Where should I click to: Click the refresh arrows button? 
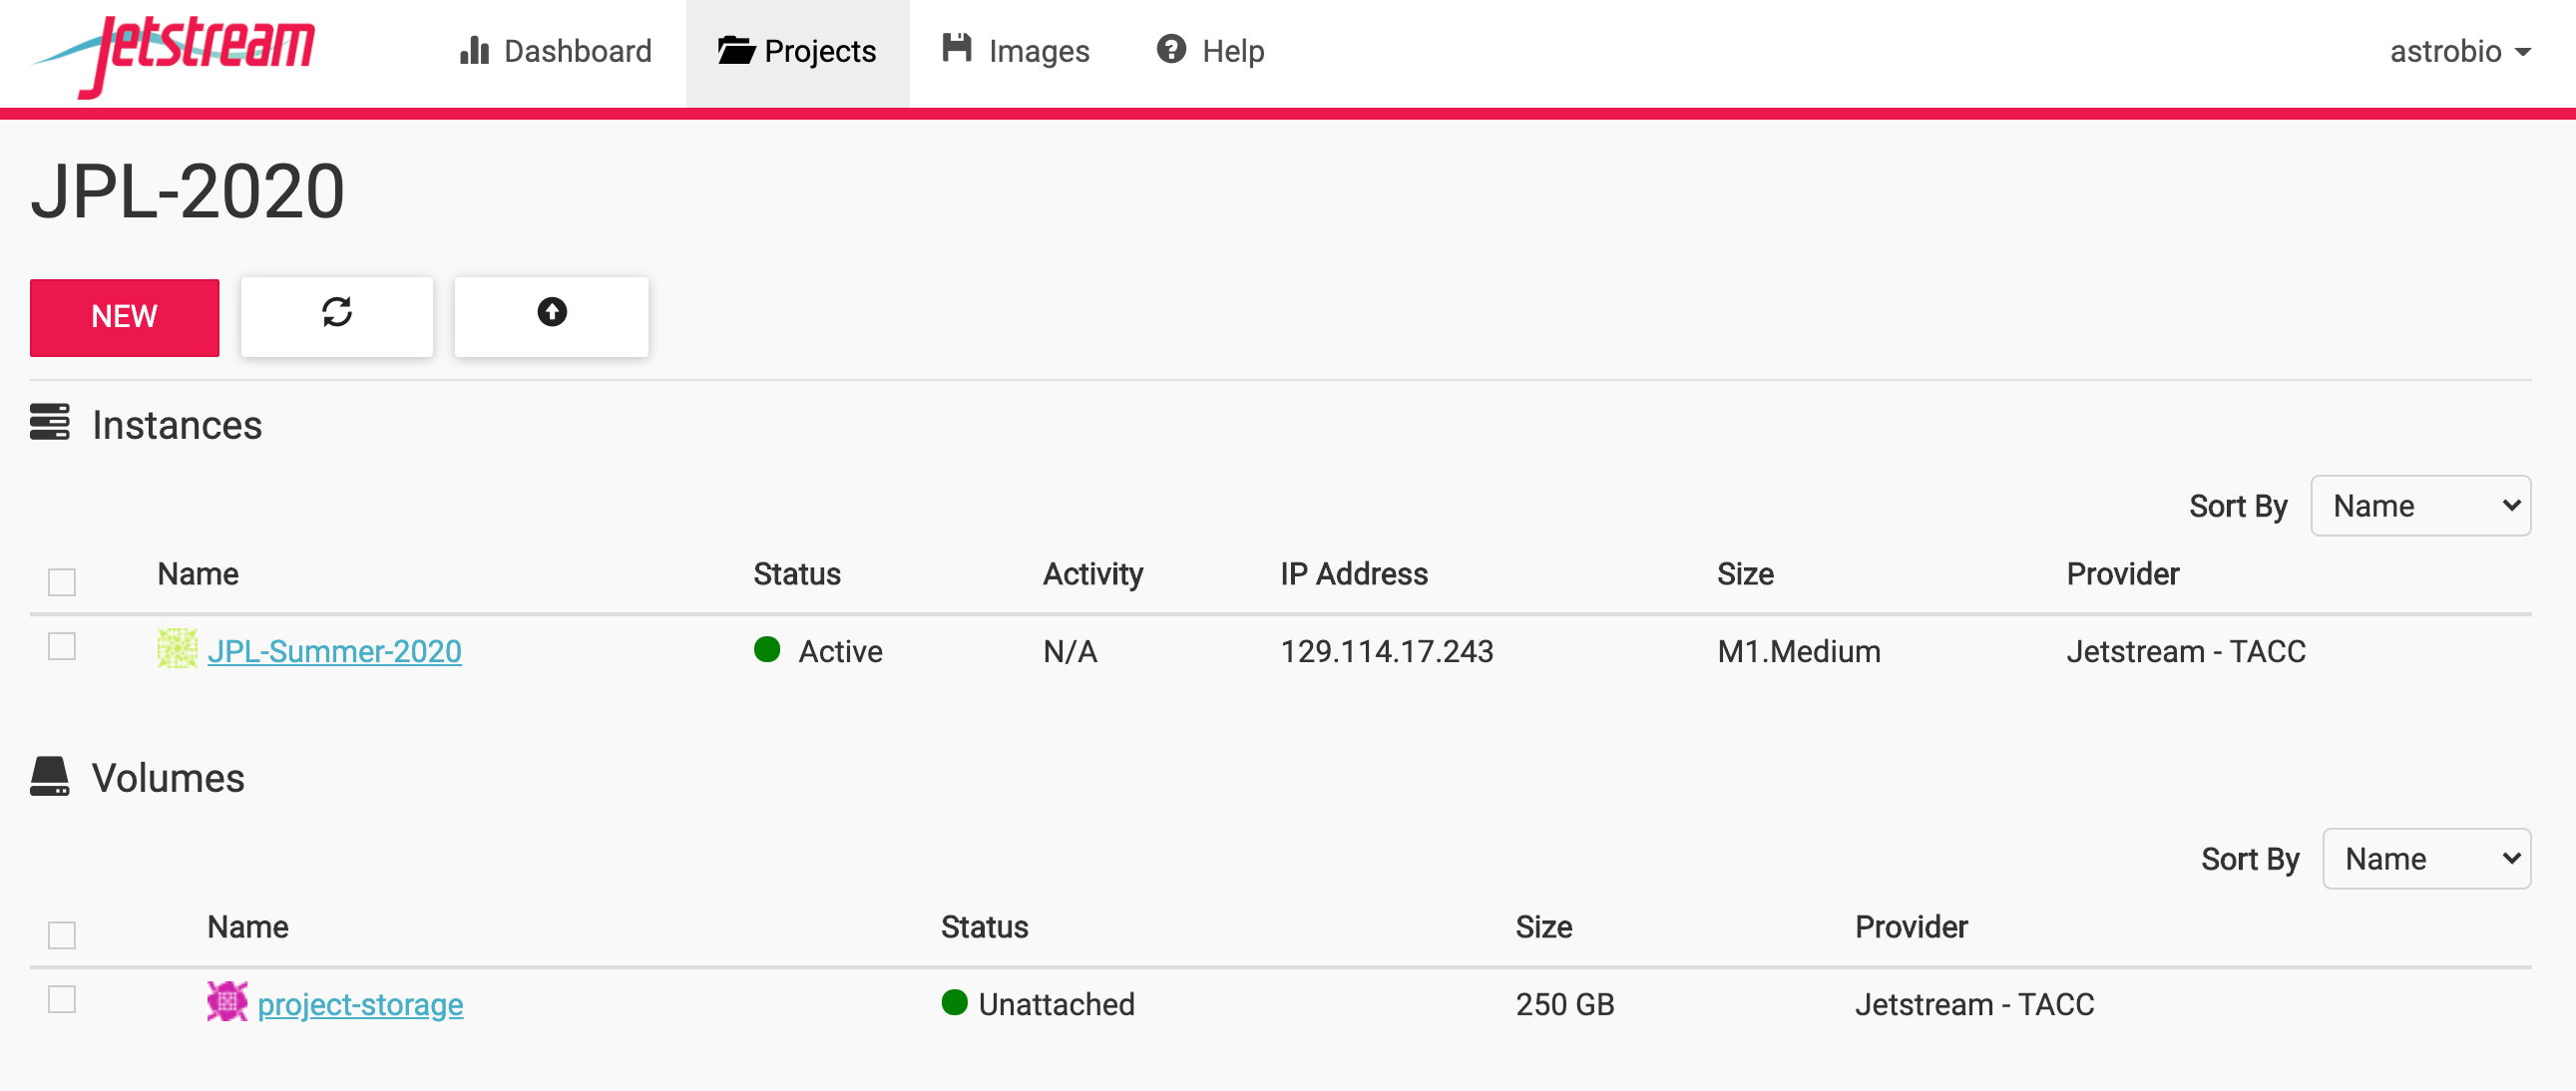337,316
